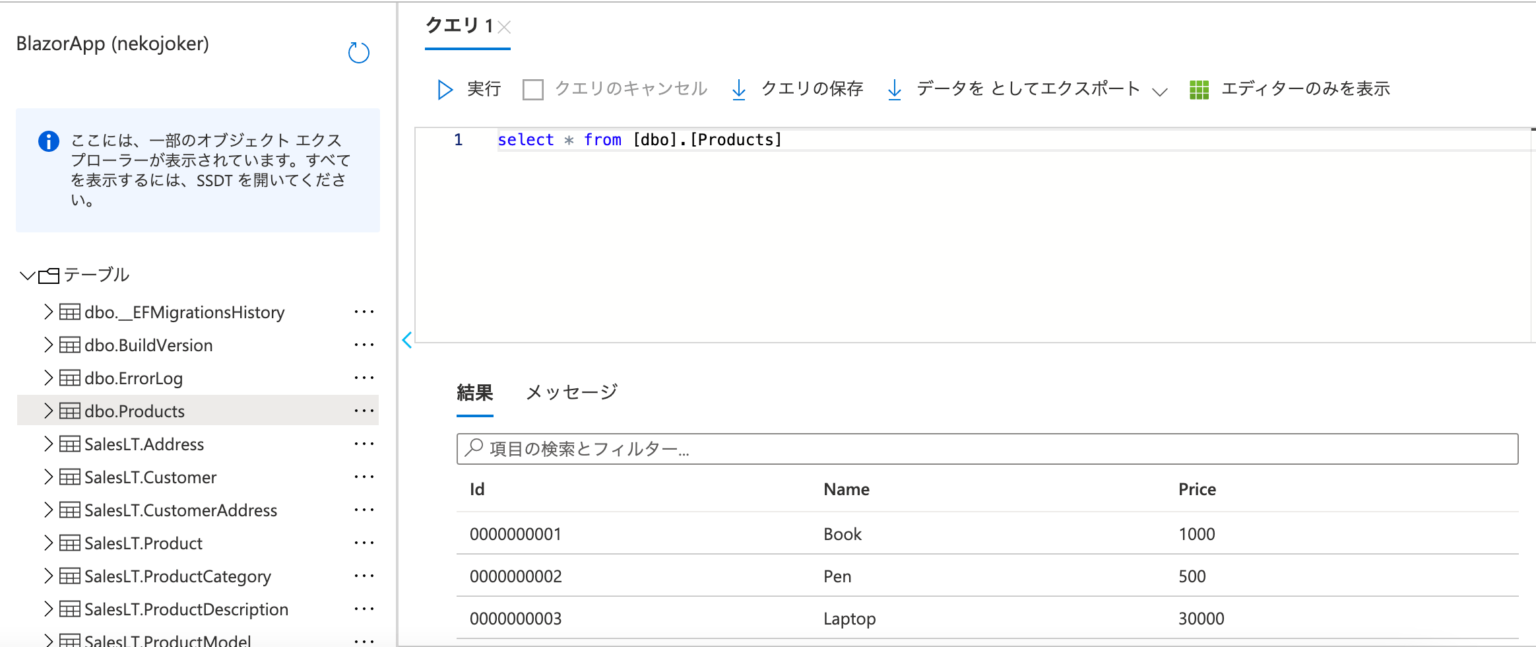The width and height of the screenshot is (1536, 647).
Task: Toggle the クエリのキャンセル checkbox
Action: [x=535, y=89]
